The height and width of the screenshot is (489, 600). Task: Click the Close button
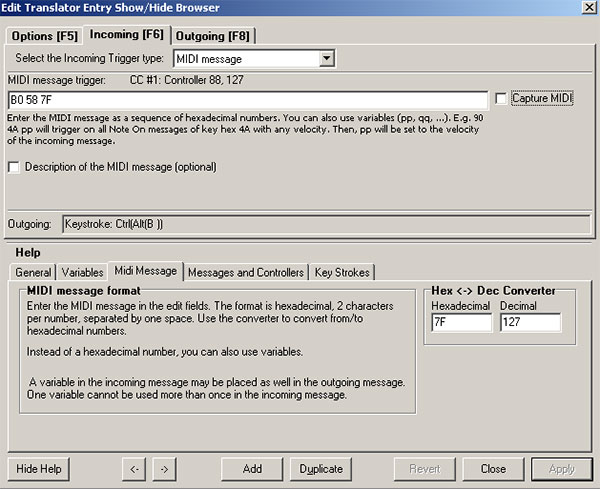click(493, 469)
